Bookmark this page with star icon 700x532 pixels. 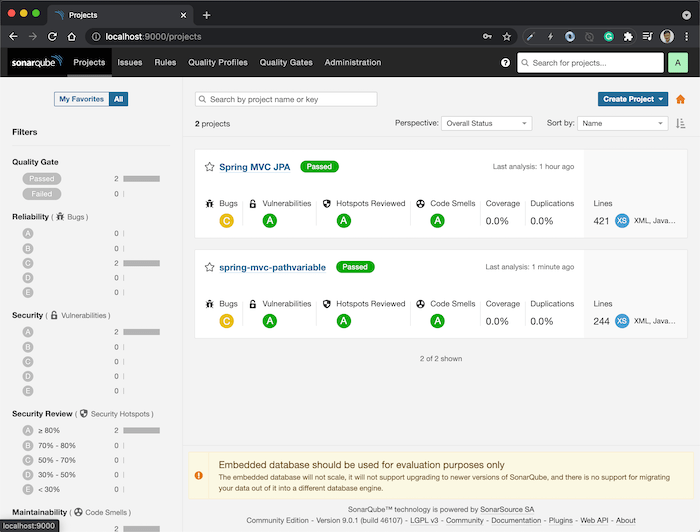(x=506, y=37)
